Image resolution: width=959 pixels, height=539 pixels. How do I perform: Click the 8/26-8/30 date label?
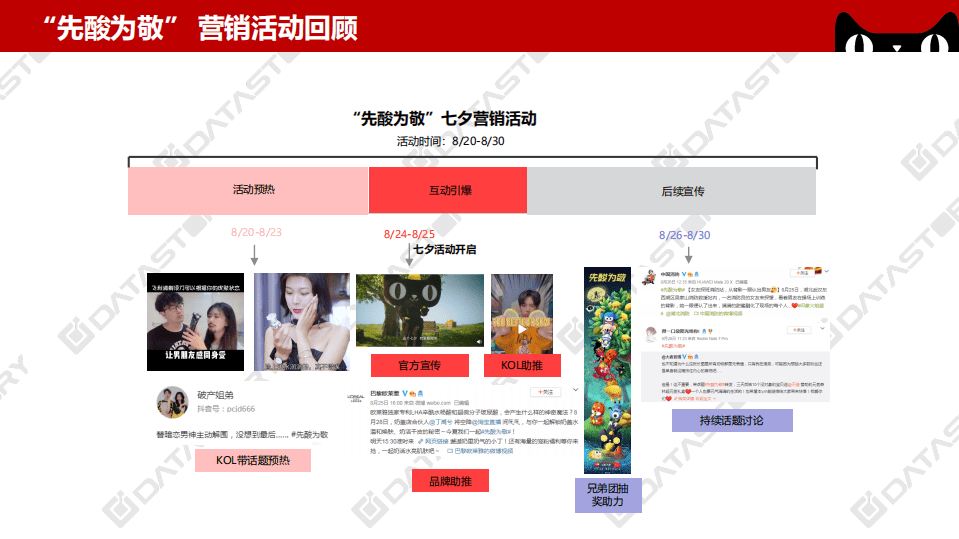click(684, 235)
